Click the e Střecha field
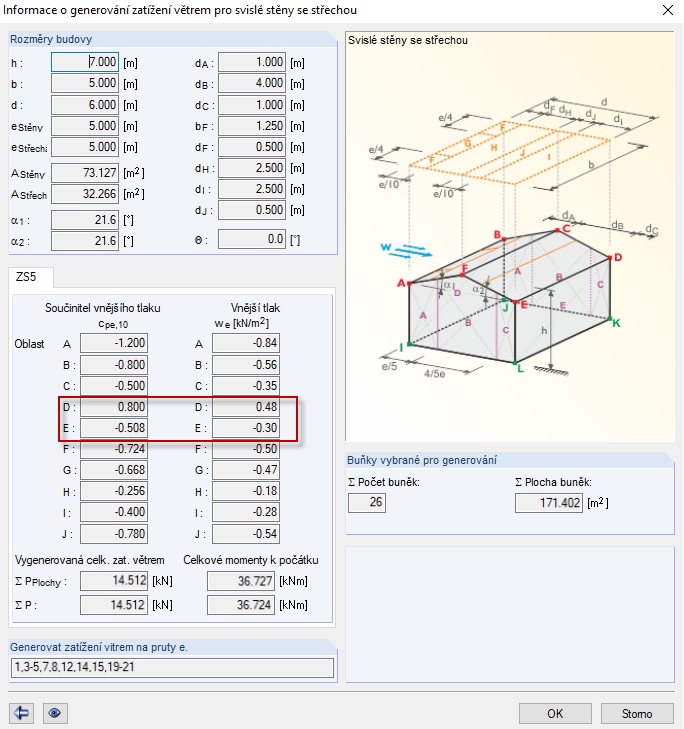684x729 pixels. coord(85,147)
